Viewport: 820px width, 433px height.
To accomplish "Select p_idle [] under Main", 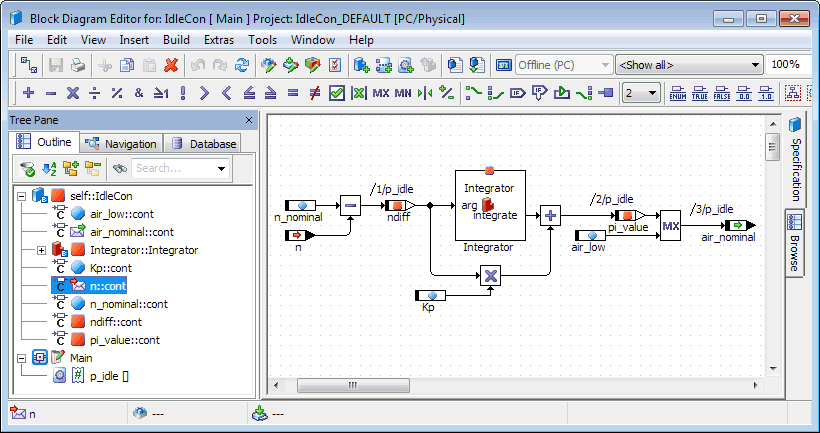I will point(109,376).
